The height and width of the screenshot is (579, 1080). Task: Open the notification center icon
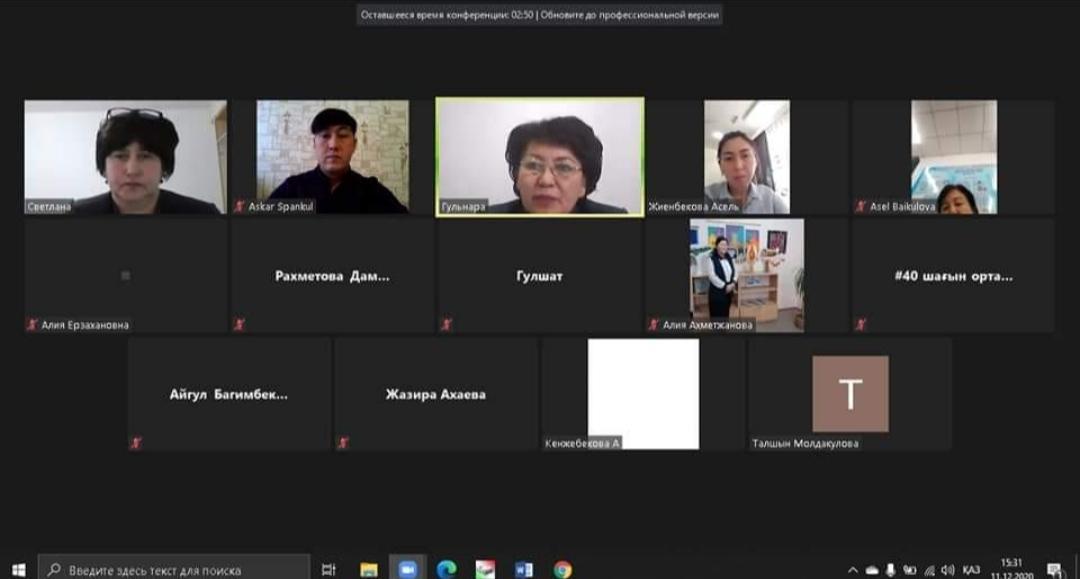coord(1053,570)
